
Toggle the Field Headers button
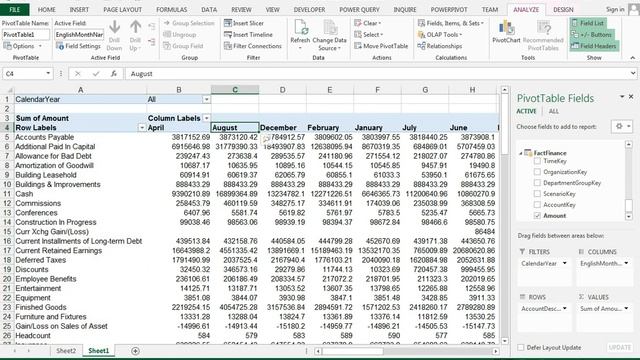[594, 46]
